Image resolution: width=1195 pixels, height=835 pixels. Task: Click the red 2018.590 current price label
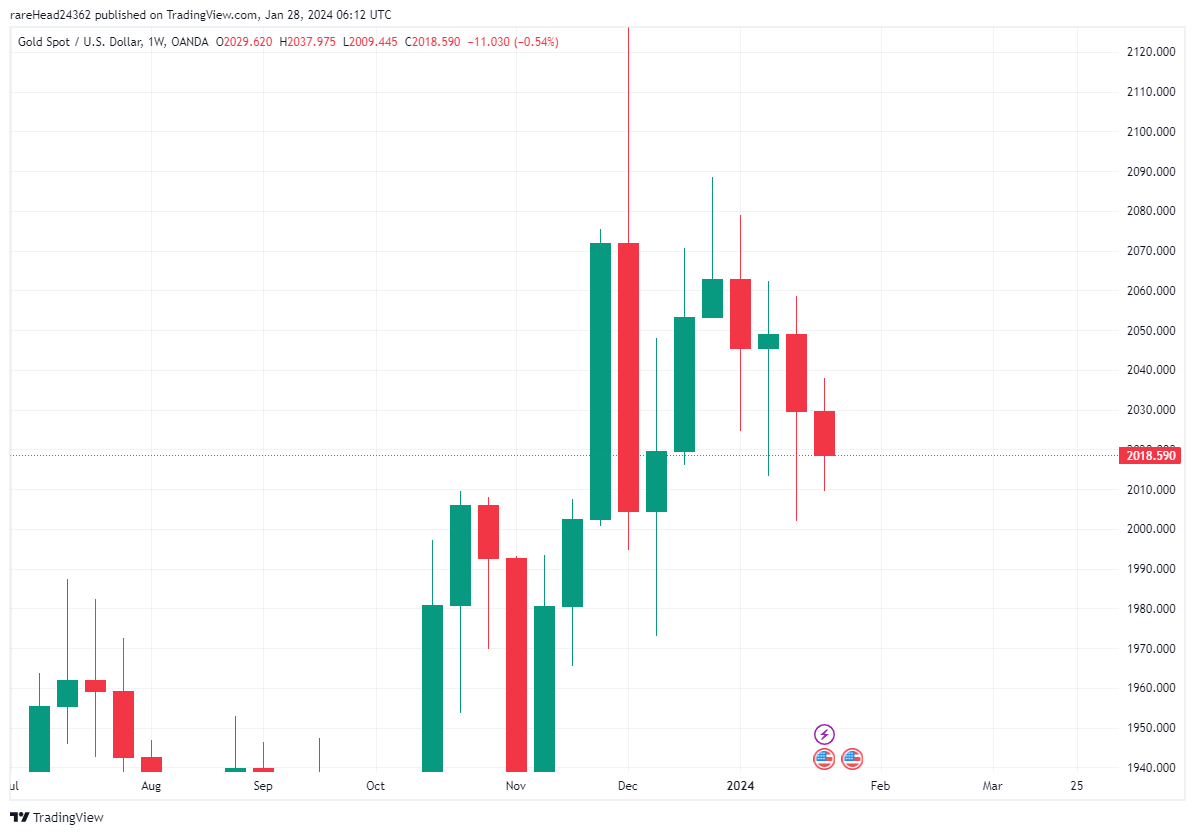(1150, 456)
